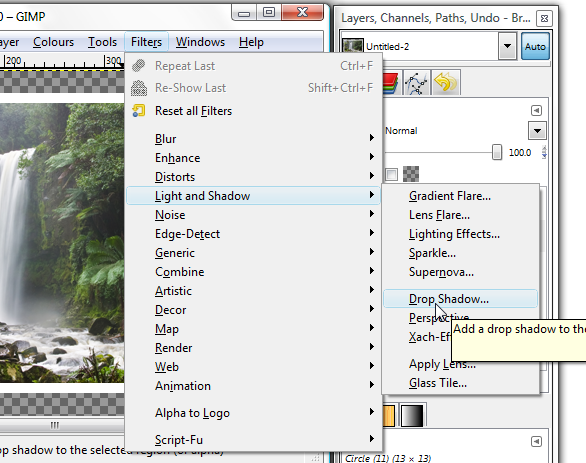The width and height of the screenshot is (586, 463).
Task: Click the opacity value field showing 100.0
Action: coord(520,152)
